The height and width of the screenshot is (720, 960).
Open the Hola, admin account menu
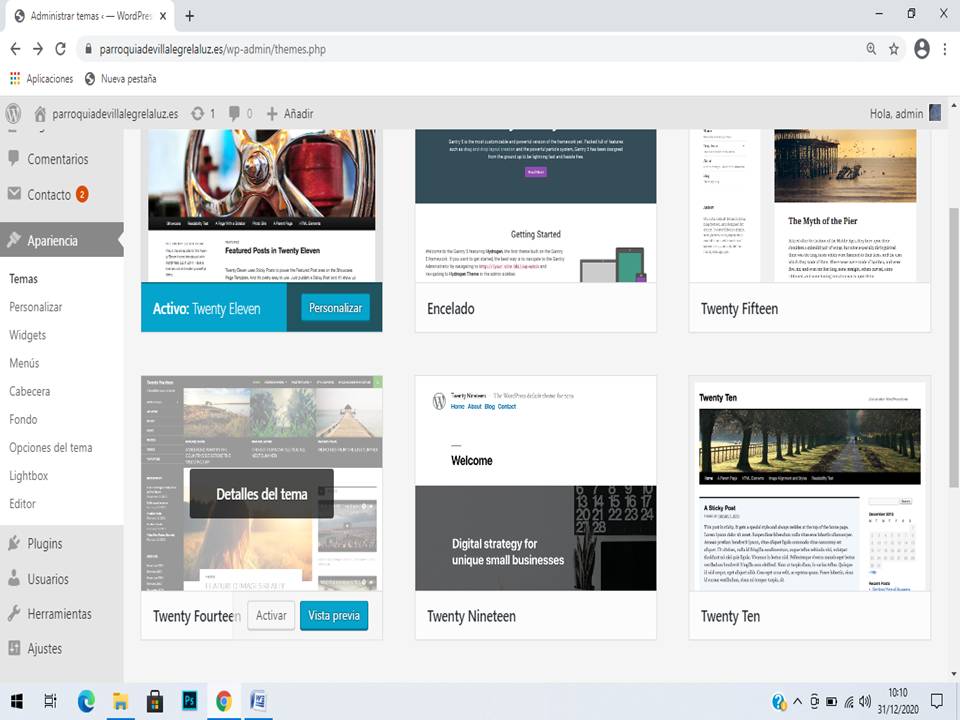click(905, 113)
